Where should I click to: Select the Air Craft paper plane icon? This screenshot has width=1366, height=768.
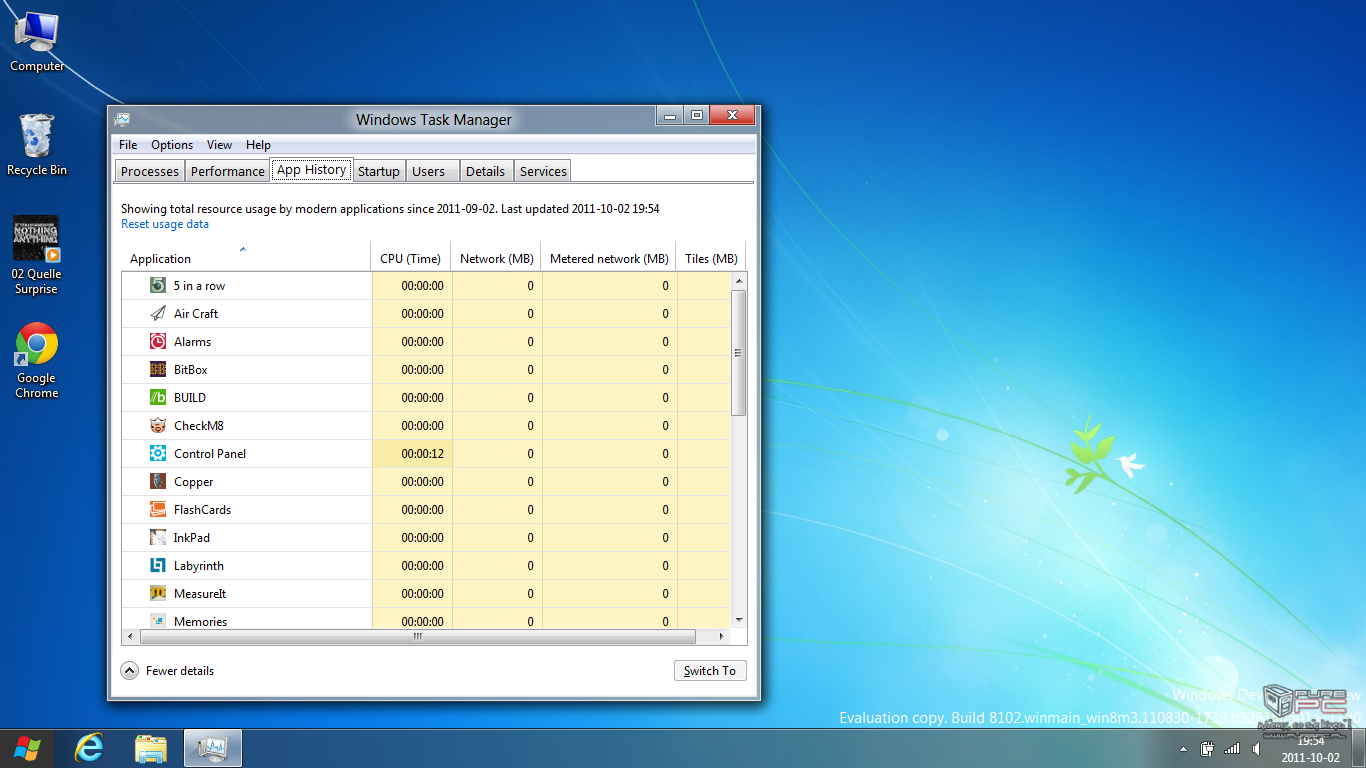(x=157, y=313)
